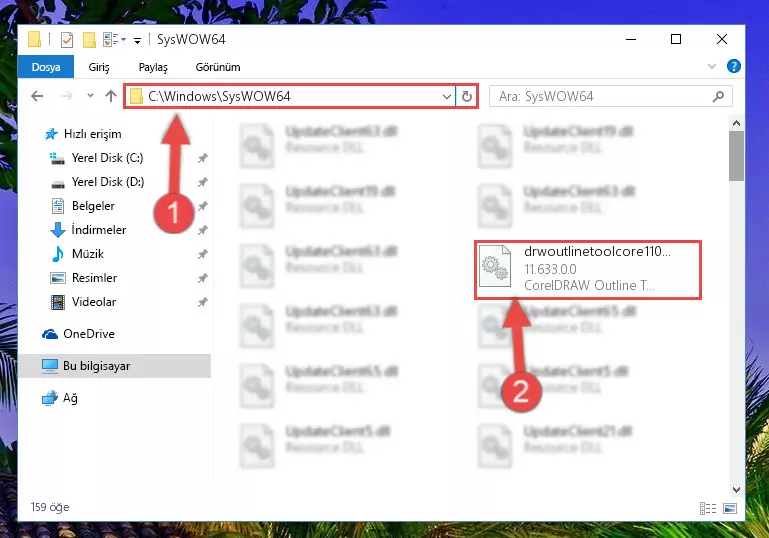Open the Paylaş tab
Viewport: 769px width, 538px height.
pyautogui.click(x=153, y=67)
